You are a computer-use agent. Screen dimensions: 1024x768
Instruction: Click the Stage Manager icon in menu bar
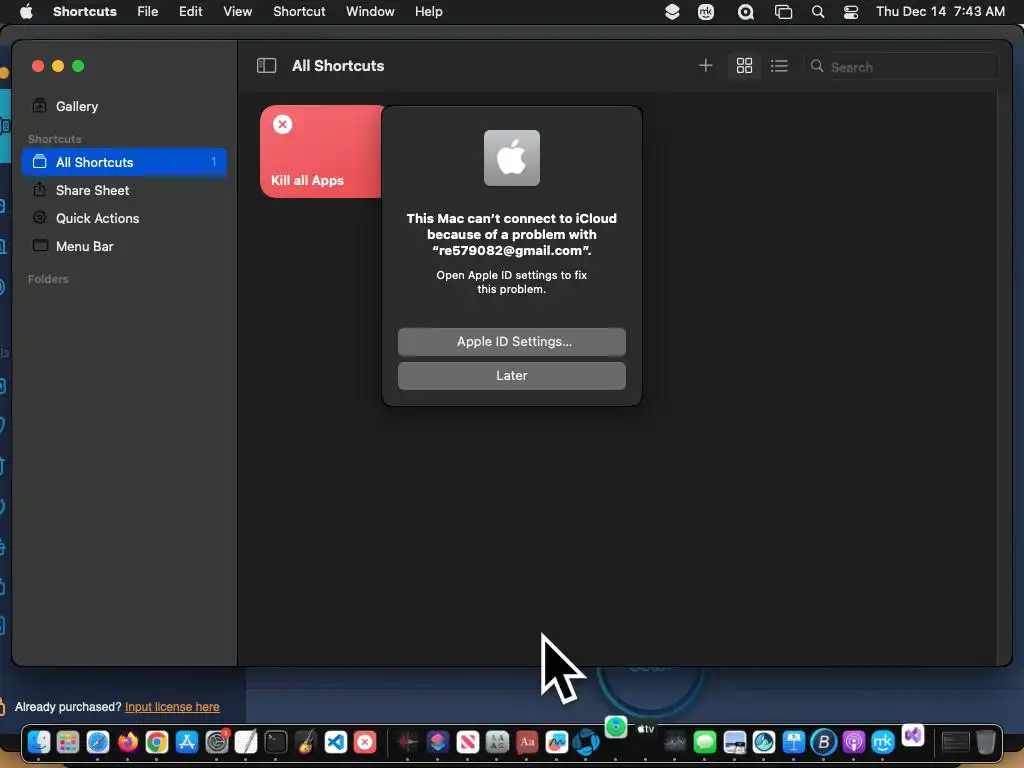click(x=783, y=12)
